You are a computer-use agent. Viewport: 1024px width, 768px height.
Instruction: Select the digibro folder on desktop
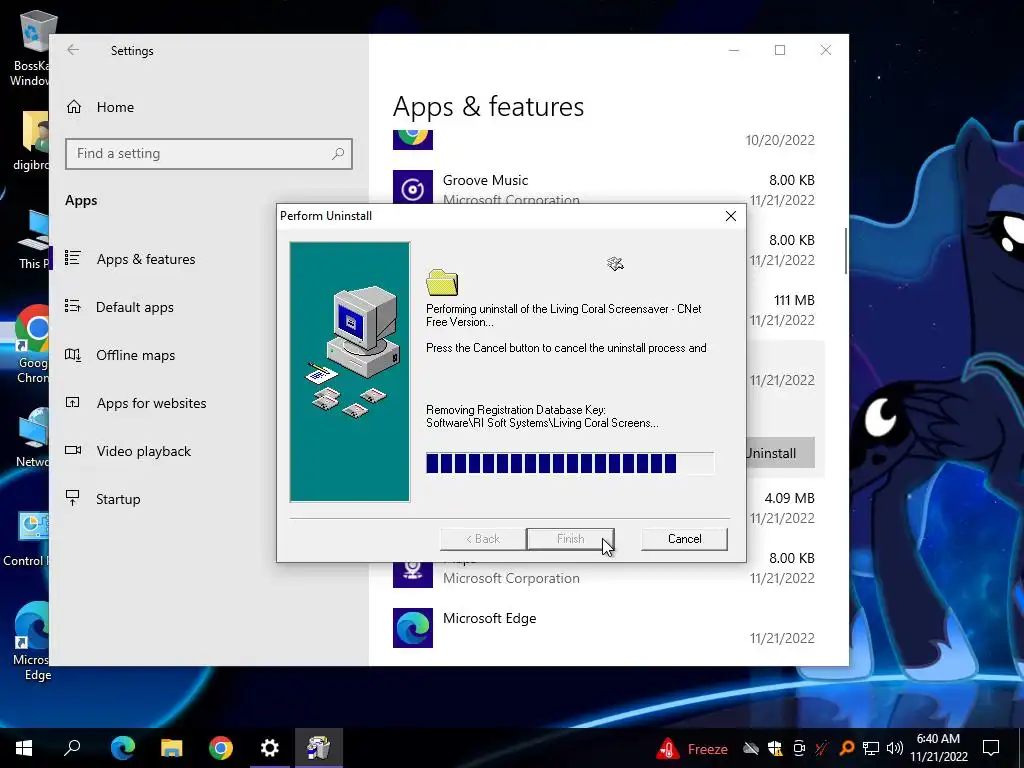coord(30,140)
